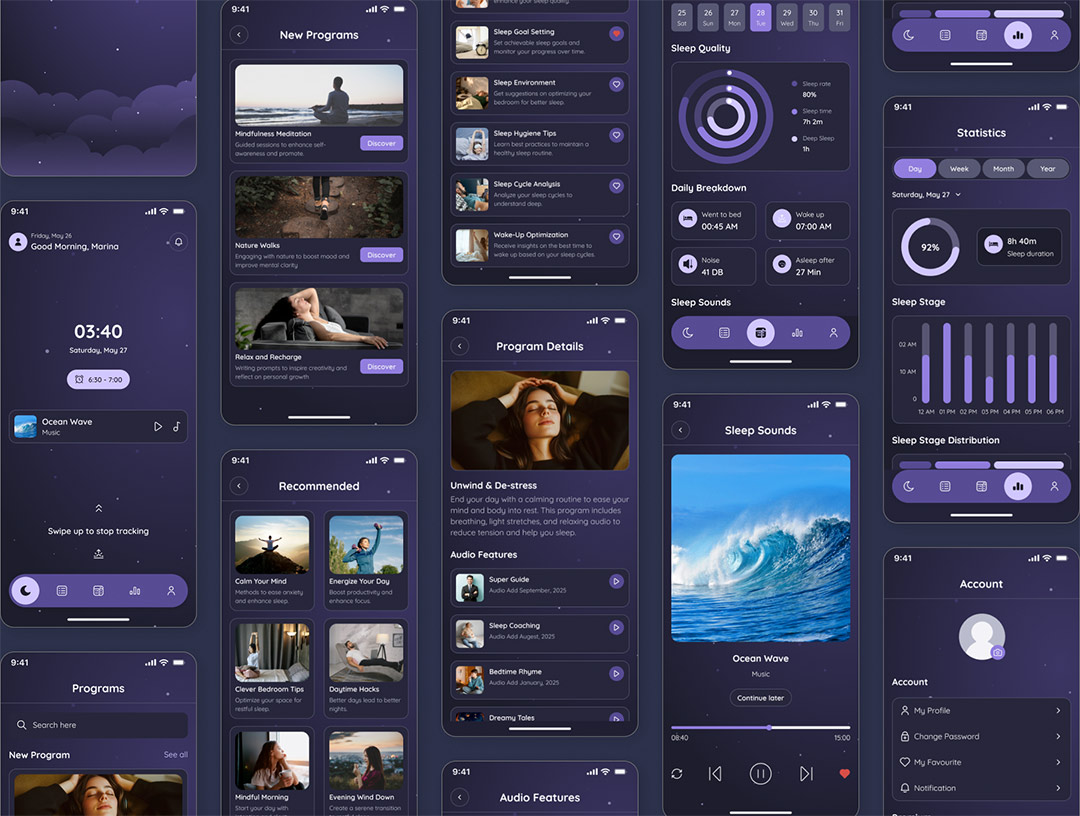Go back from the Program Details screen
This screenshot has height=816, width=1080.
pyautogui.click(x=460, y=346)
